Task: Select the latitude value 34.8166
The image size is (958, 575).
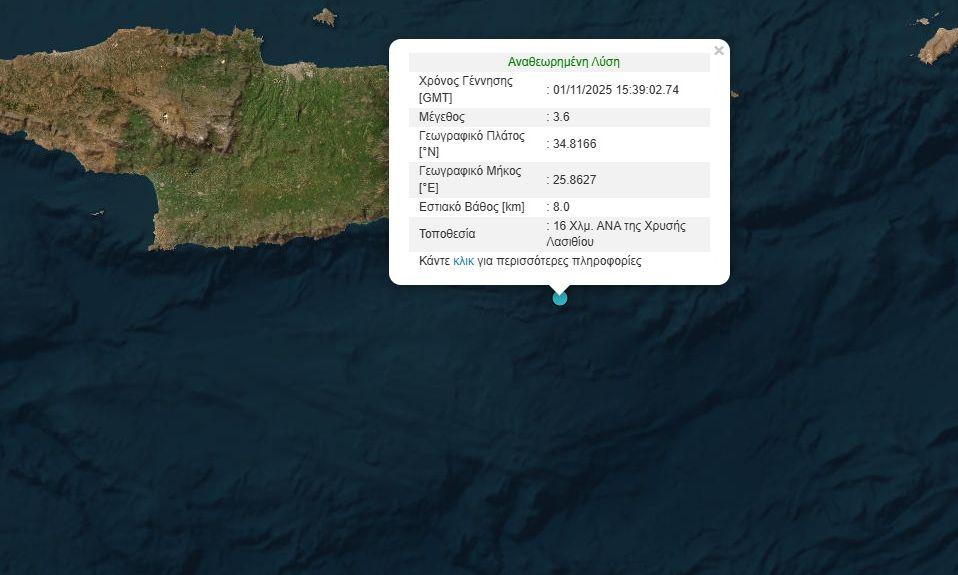Action: click(x=574, y=144)
